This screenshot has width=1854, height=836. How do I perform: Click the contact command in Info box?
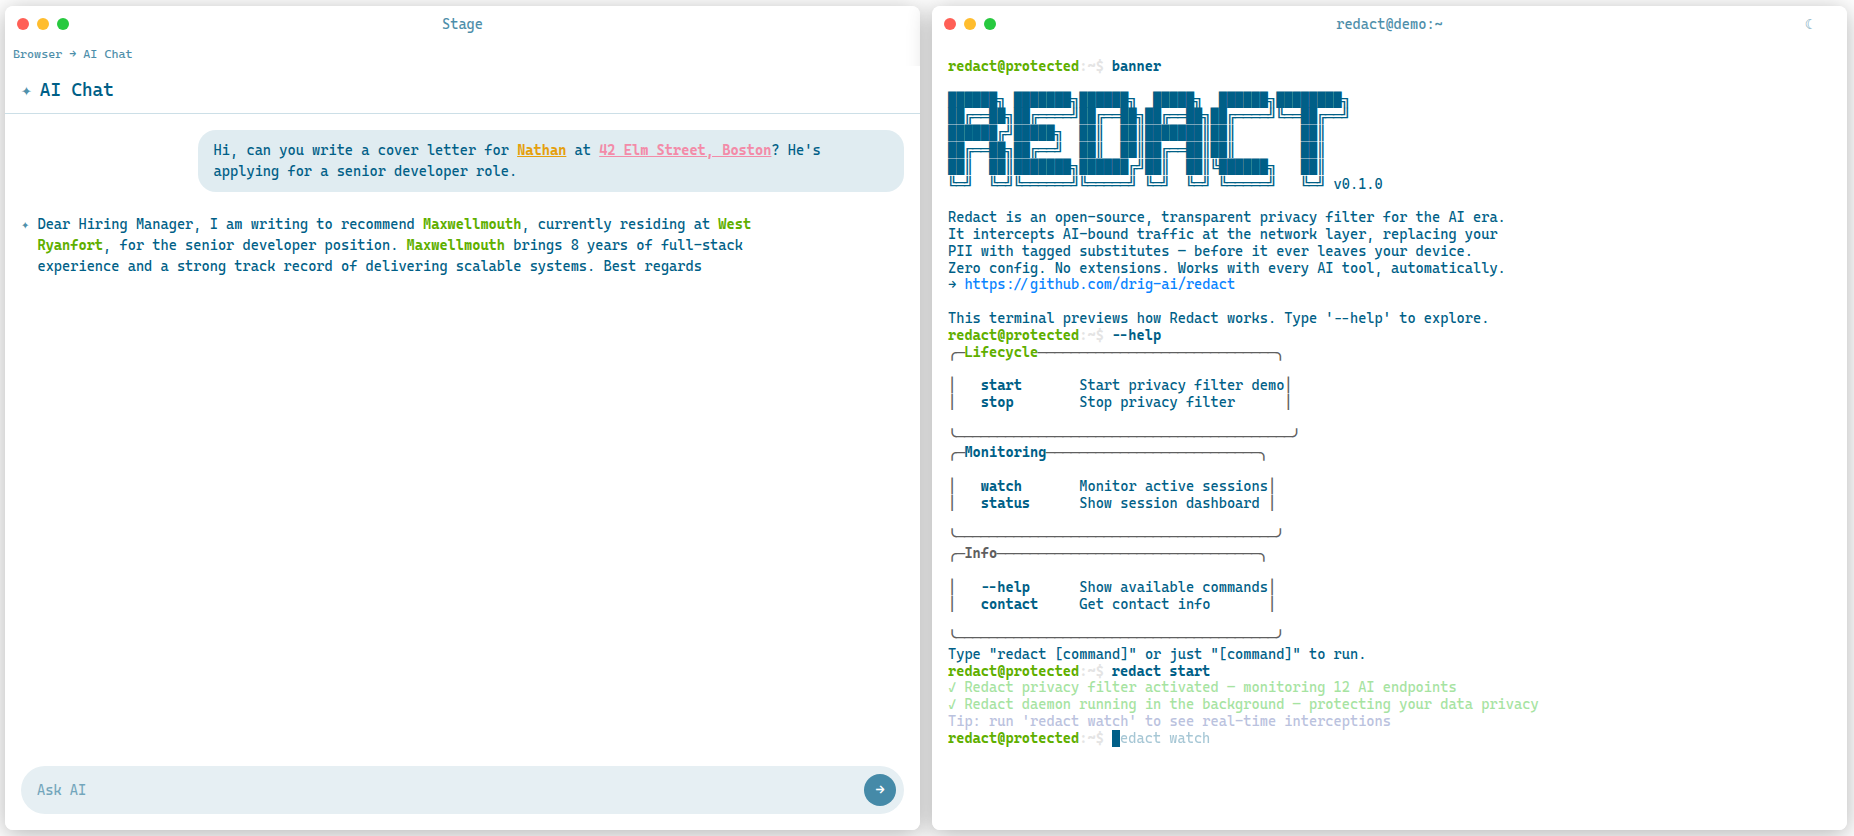pyautogui.click(x=1009, y=604)
